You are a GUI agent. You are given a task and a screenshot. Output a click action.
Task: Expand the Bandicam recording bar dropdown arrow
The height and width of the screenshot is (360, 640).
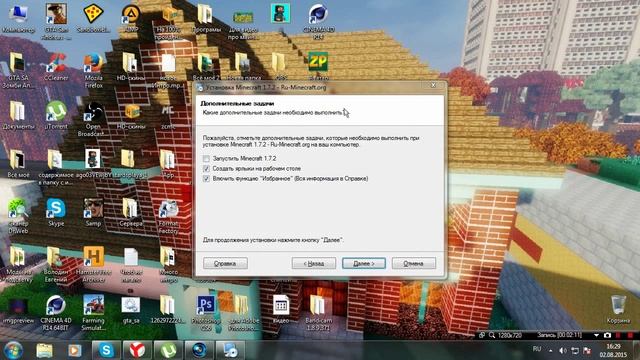tap(596, 335)
